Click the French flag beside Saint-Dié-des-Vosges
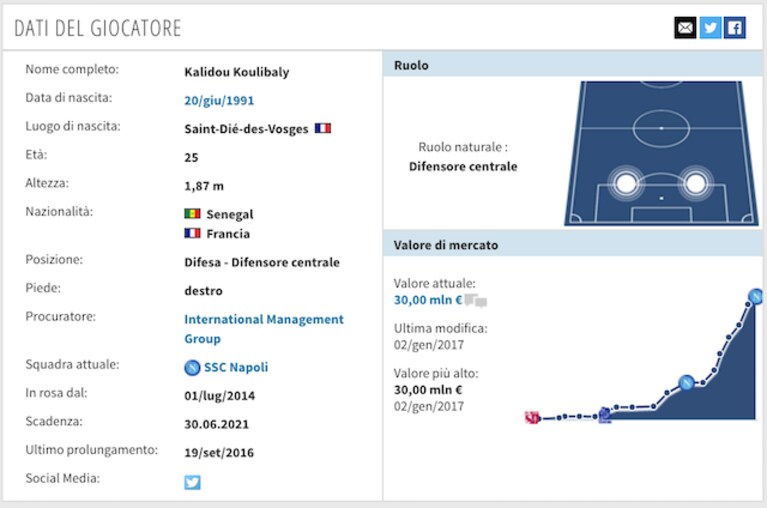The height and width of the screenshot is (508, 767). point(323,128)
